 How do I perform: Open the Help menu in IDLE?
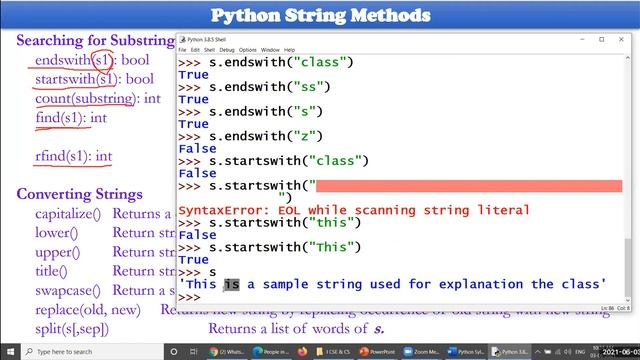pos(289,50)
